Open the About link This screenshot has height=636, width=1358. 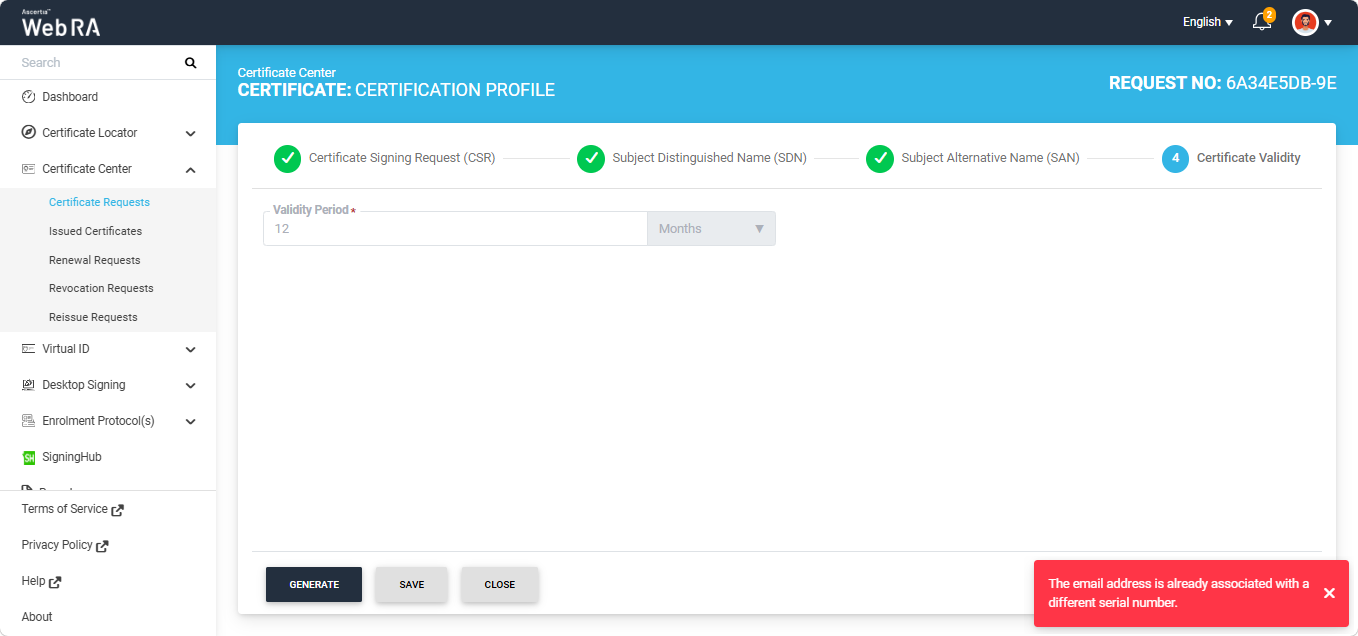click(x=37, y=617)
